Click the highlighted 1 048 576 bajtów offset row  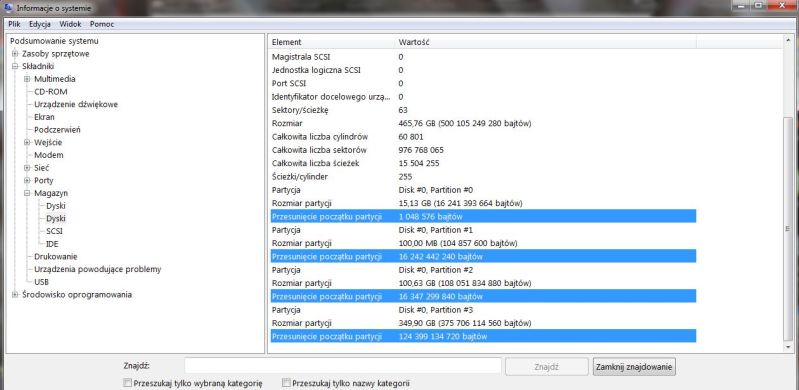pos(483,217)
